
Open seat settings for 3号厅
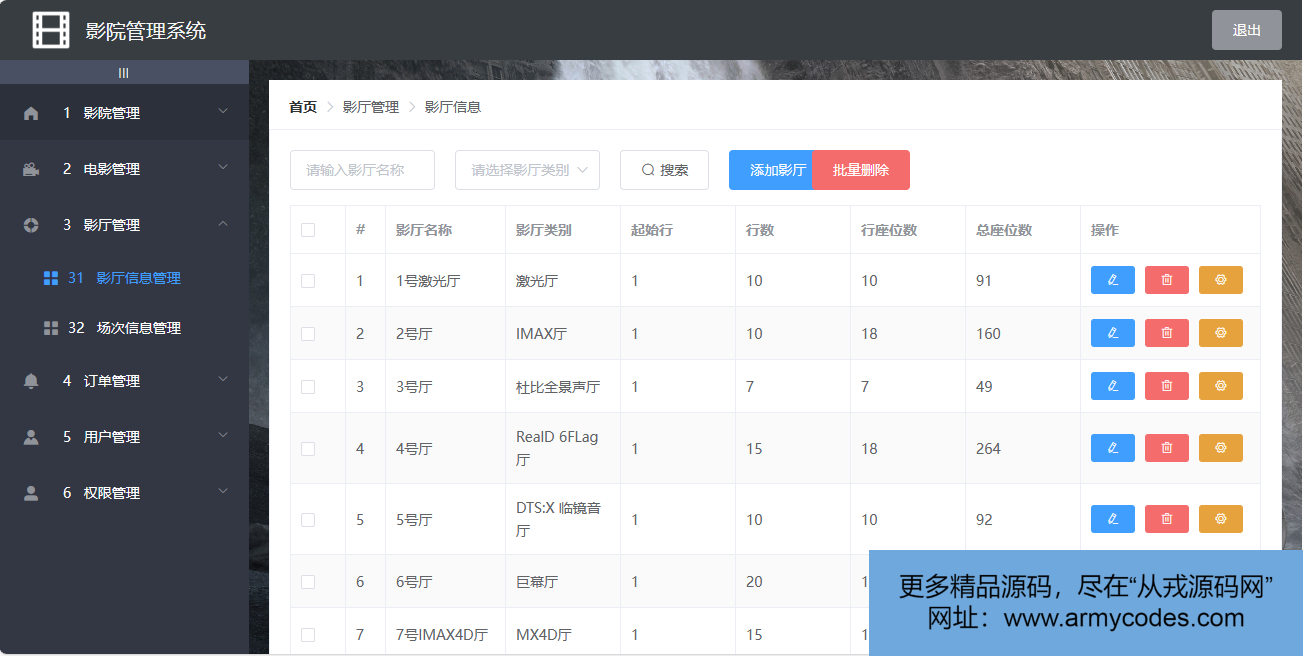(x=1221, y=386)
